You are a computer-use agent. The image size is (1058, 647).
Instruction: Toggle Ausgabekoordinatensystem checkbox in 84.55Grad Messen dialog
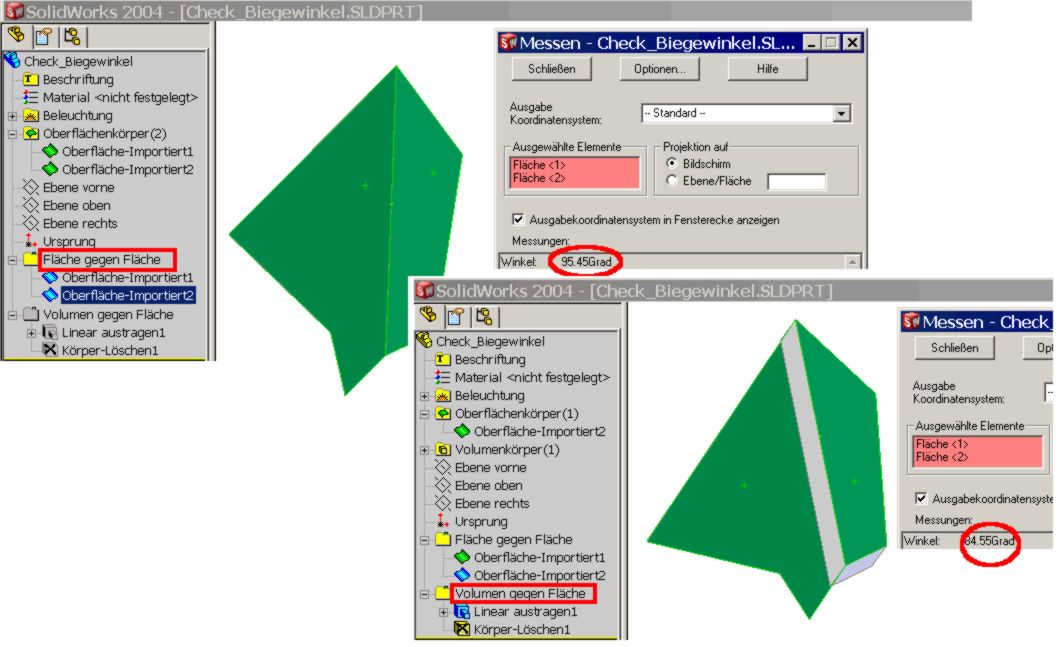[921, 499]
